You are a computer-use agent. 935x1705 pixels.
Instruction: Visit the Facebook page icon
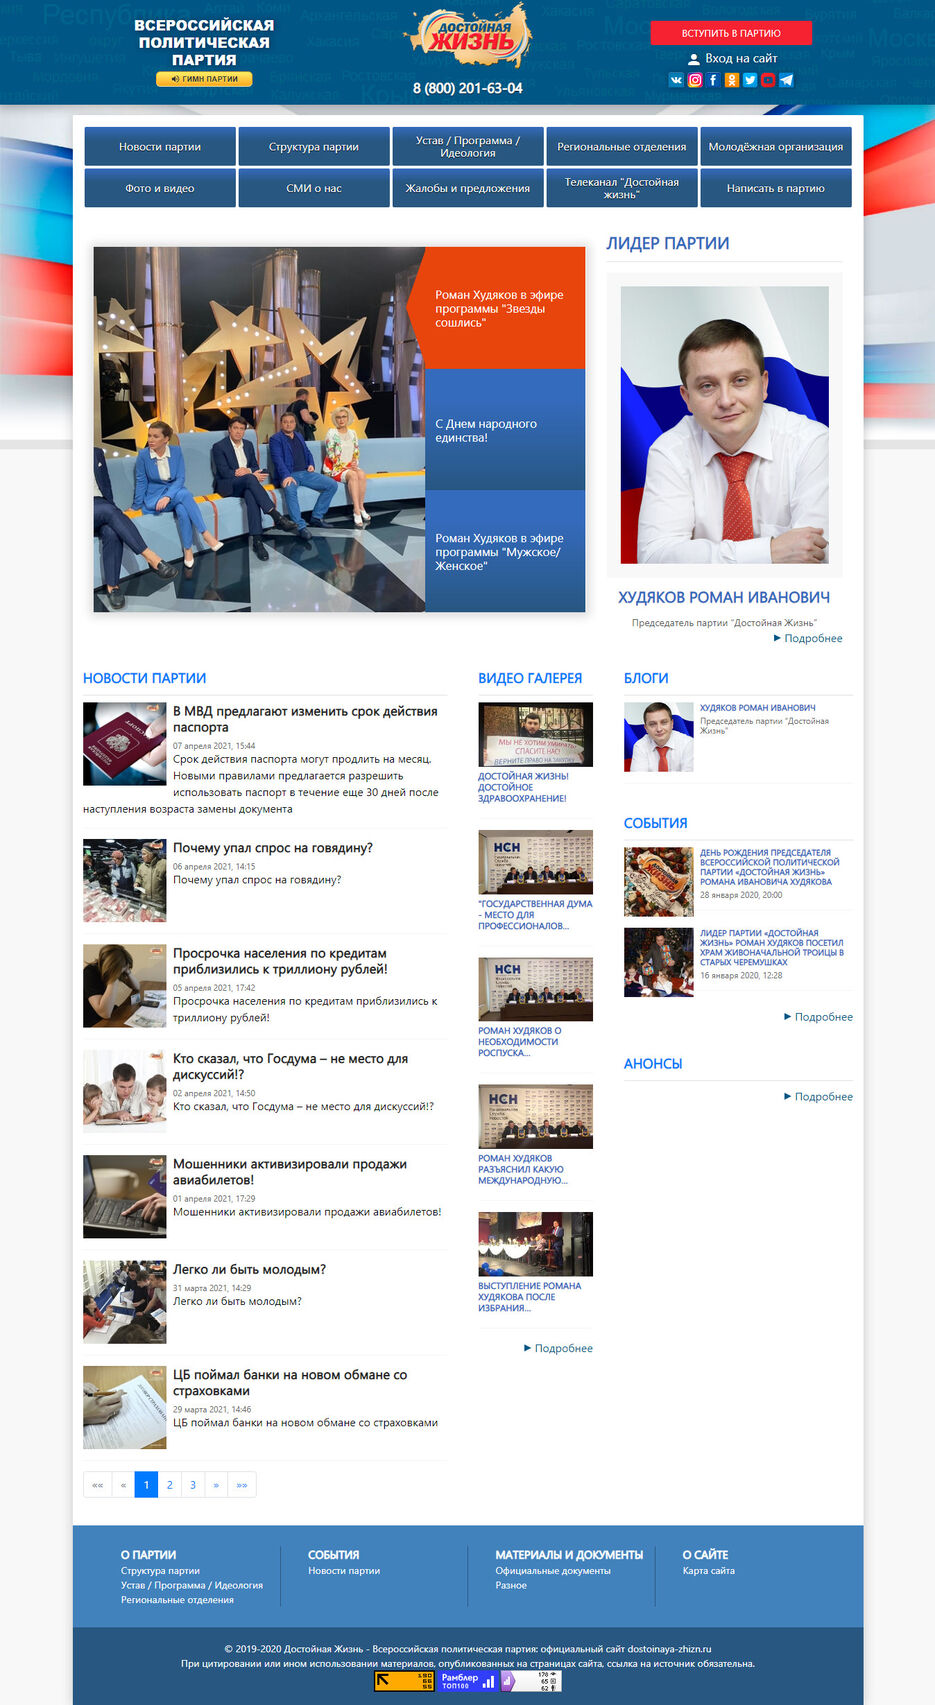(713, 80)
